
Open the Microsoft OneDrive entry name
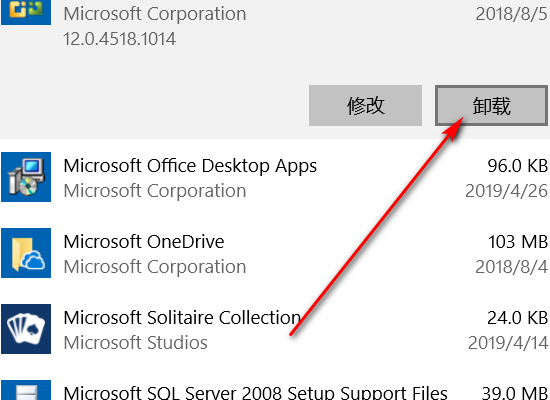[x=144, y=242]
